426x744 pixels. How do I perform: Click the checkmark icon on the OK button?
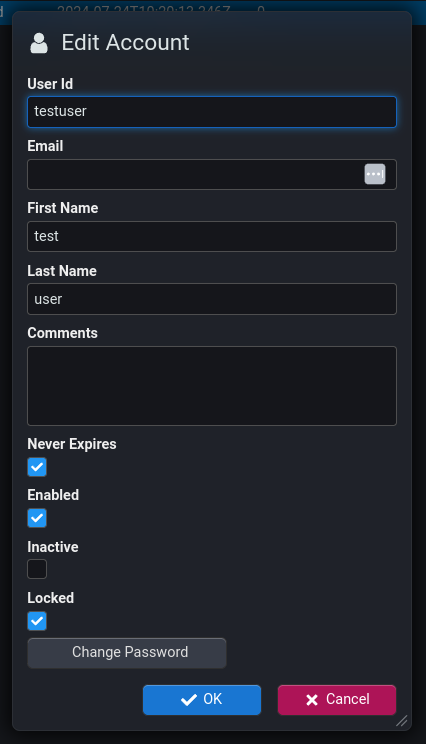point(189,699)
